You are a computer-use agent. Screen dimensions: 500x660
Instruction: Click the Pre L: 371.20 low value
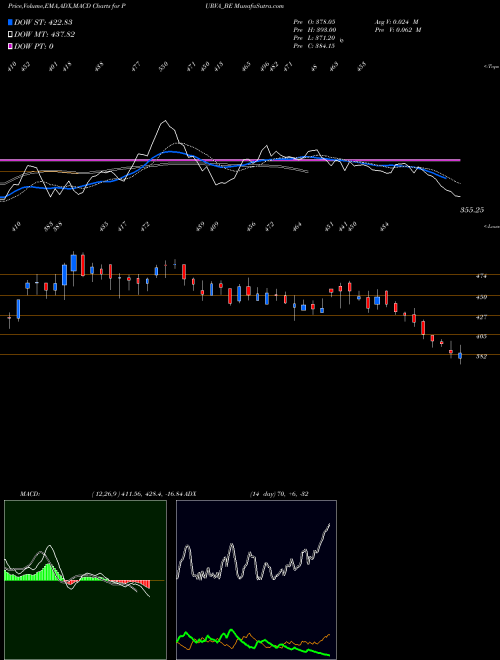[x=314, y=38]
